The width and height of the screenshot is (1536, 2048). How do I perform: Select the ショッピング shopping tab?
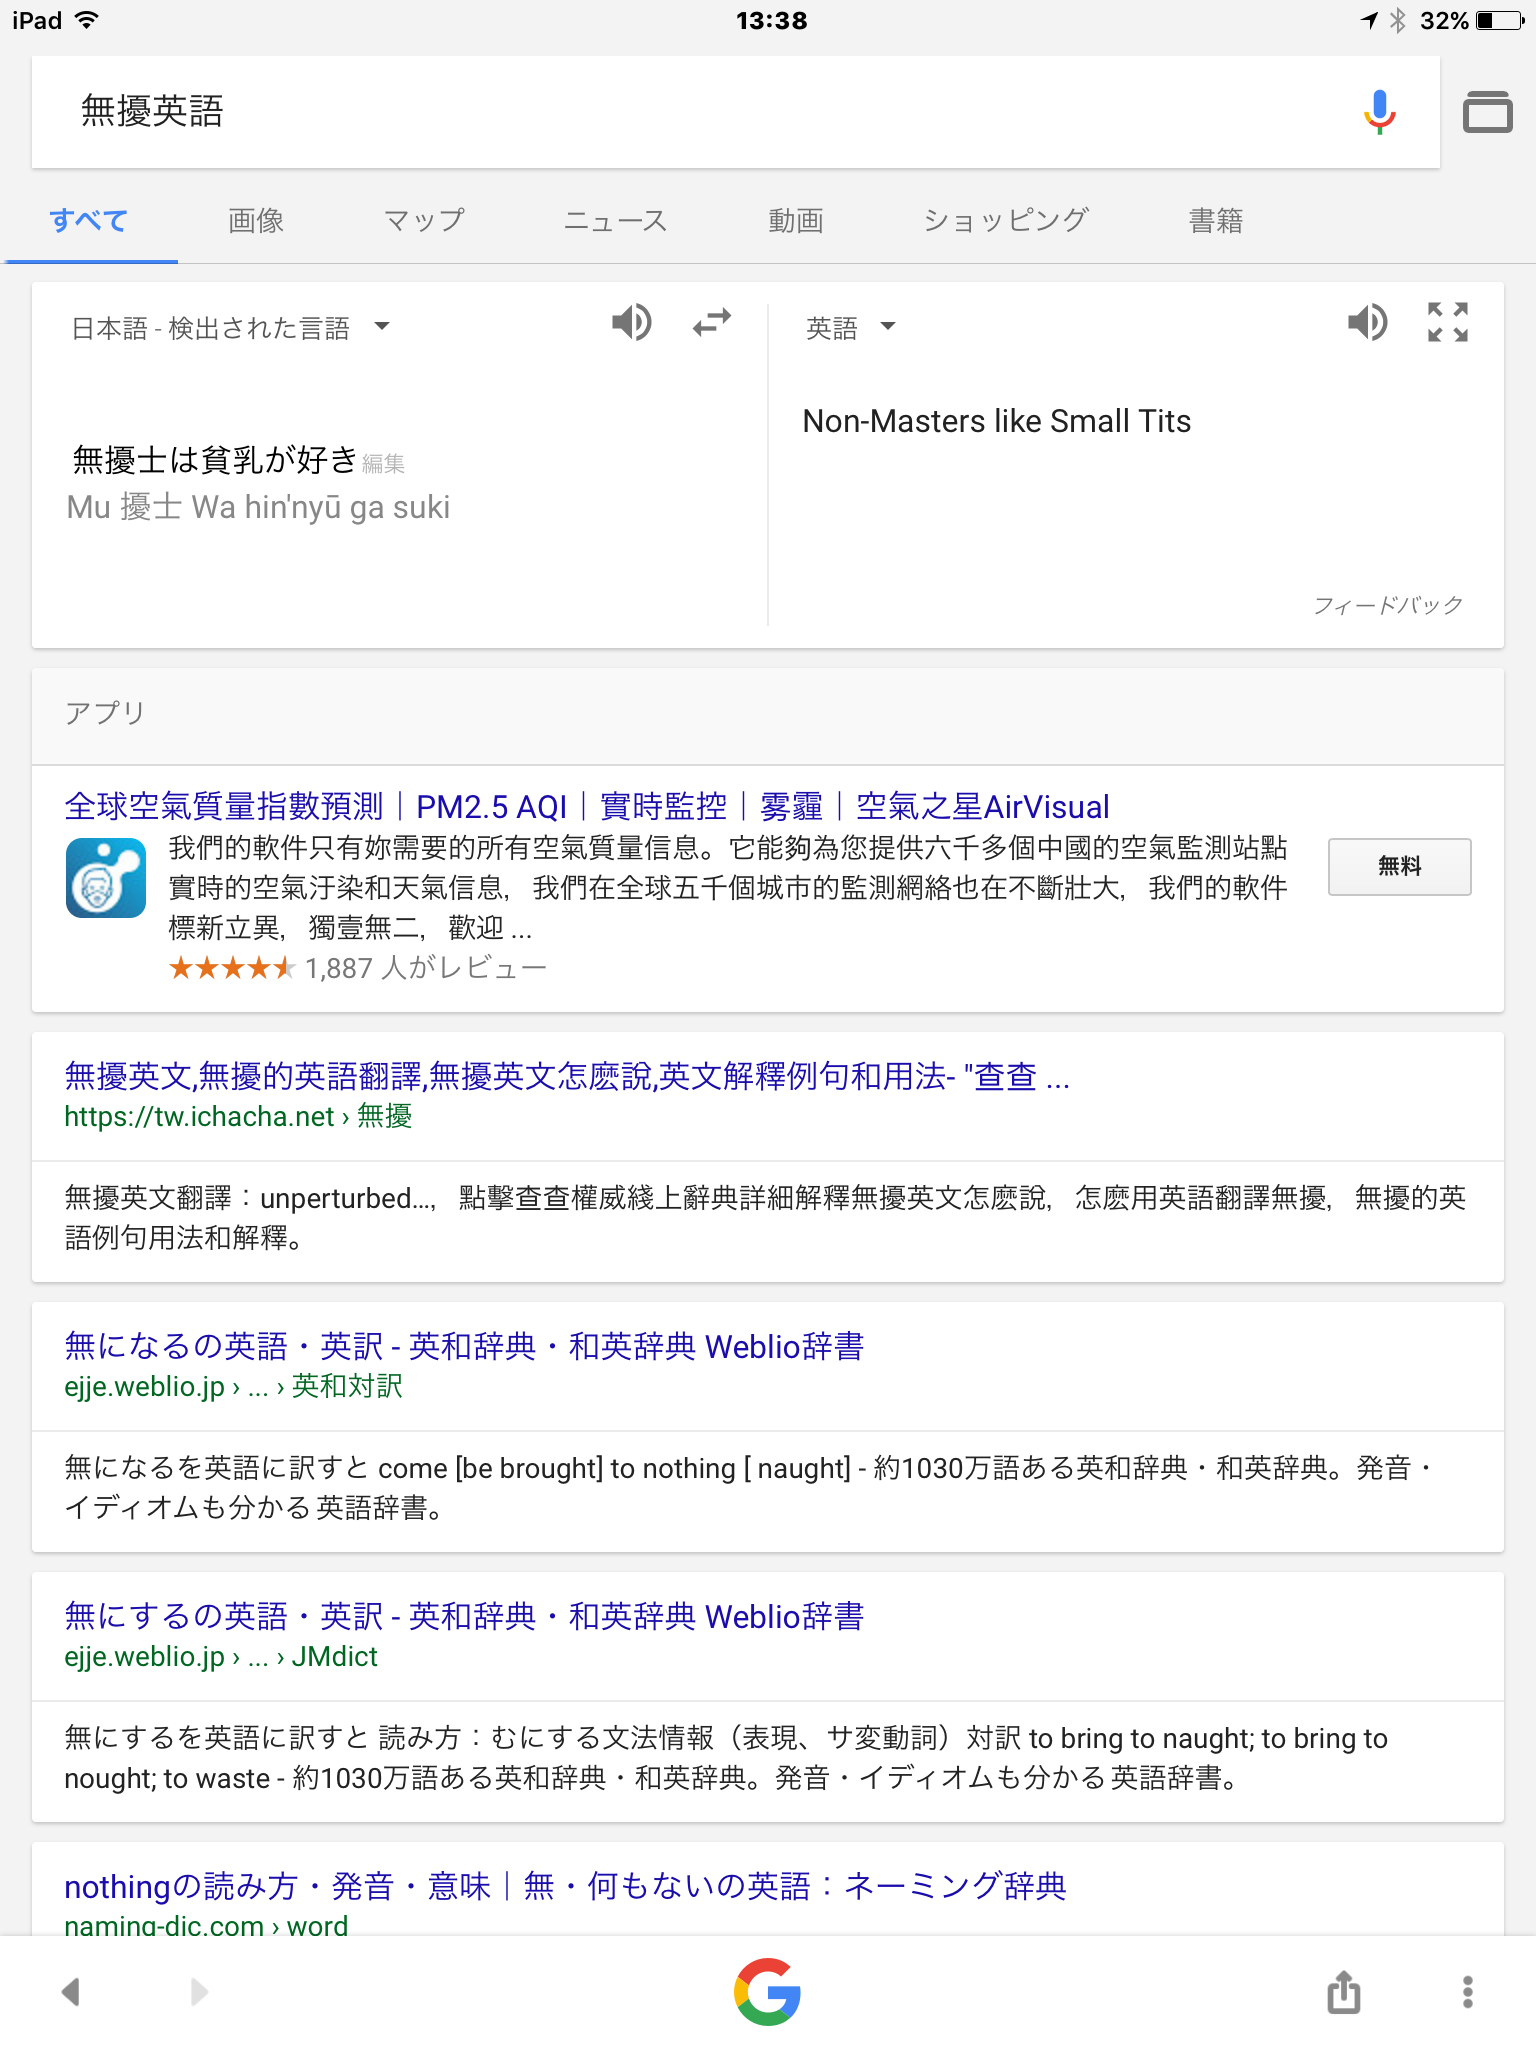click(x=1005, y=221)
